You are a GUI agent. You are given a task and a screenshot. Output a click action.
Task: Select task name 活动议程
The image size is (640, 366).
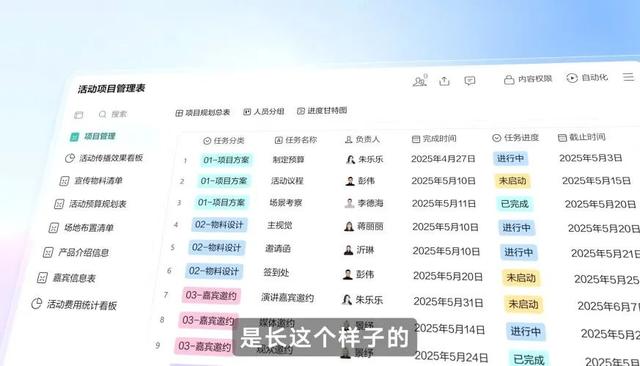click(287, 181)
